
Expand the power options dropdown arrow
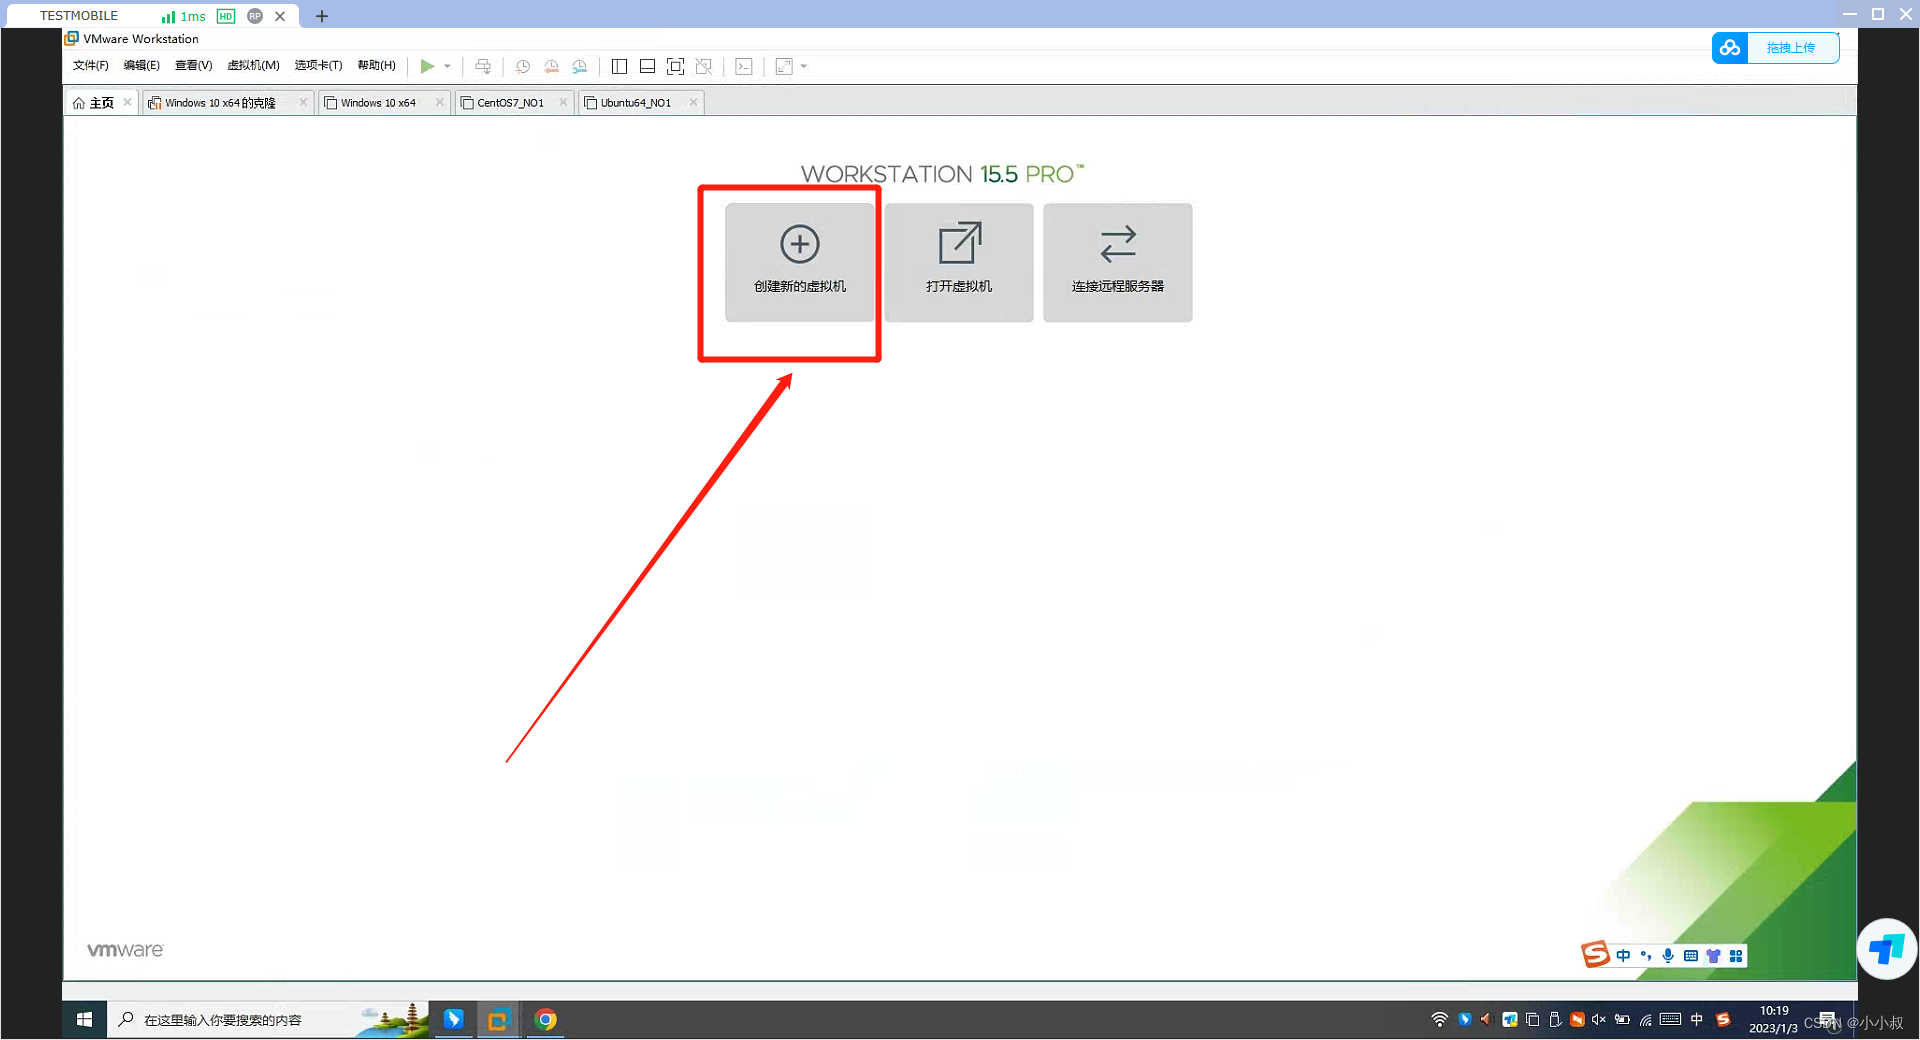pos(447,66)
